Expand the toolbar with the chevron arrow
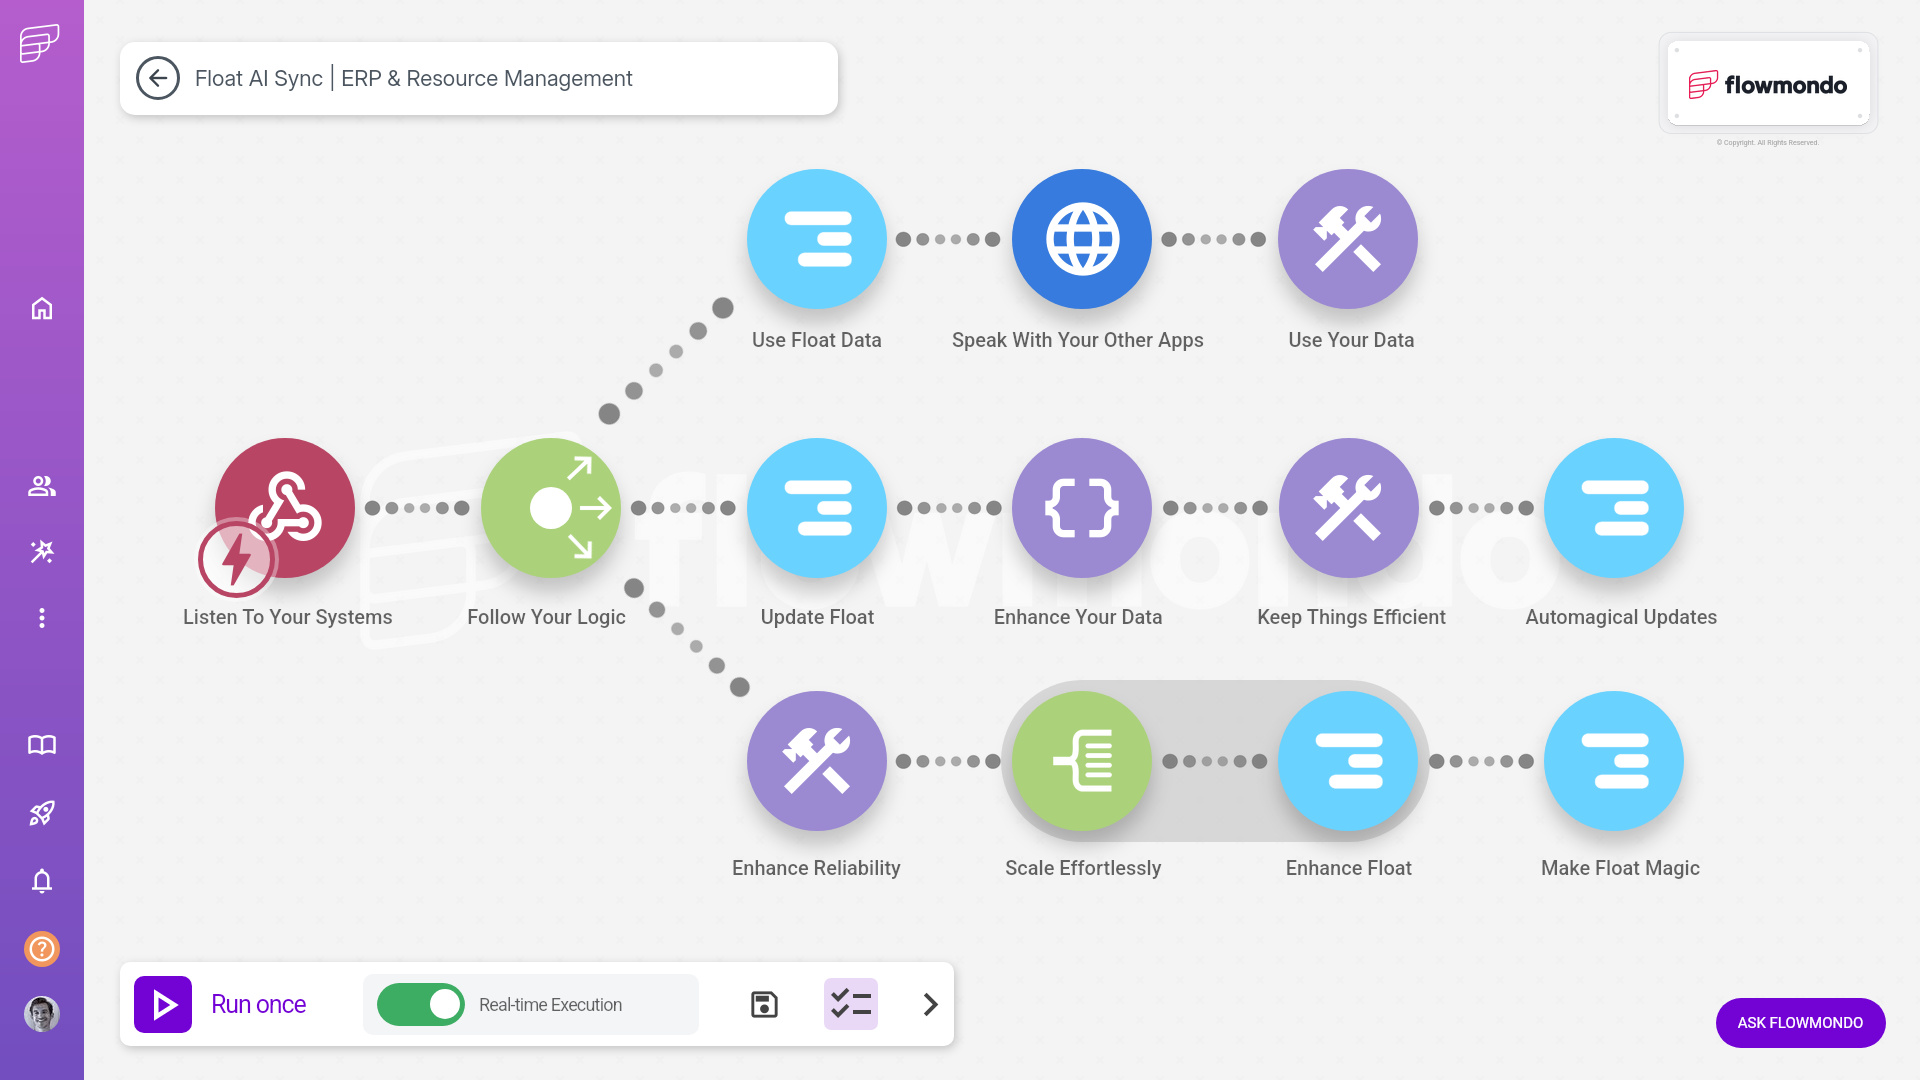 pyautogui.click(x=931, y=1004)
